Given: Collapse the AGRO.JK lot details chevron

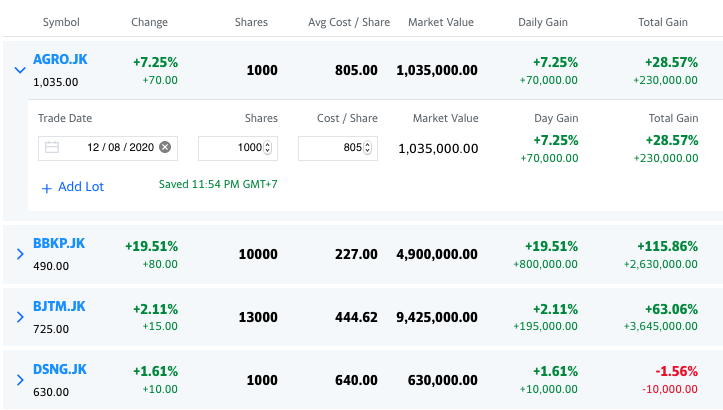Looking at the screenshot, I should 19,70.
